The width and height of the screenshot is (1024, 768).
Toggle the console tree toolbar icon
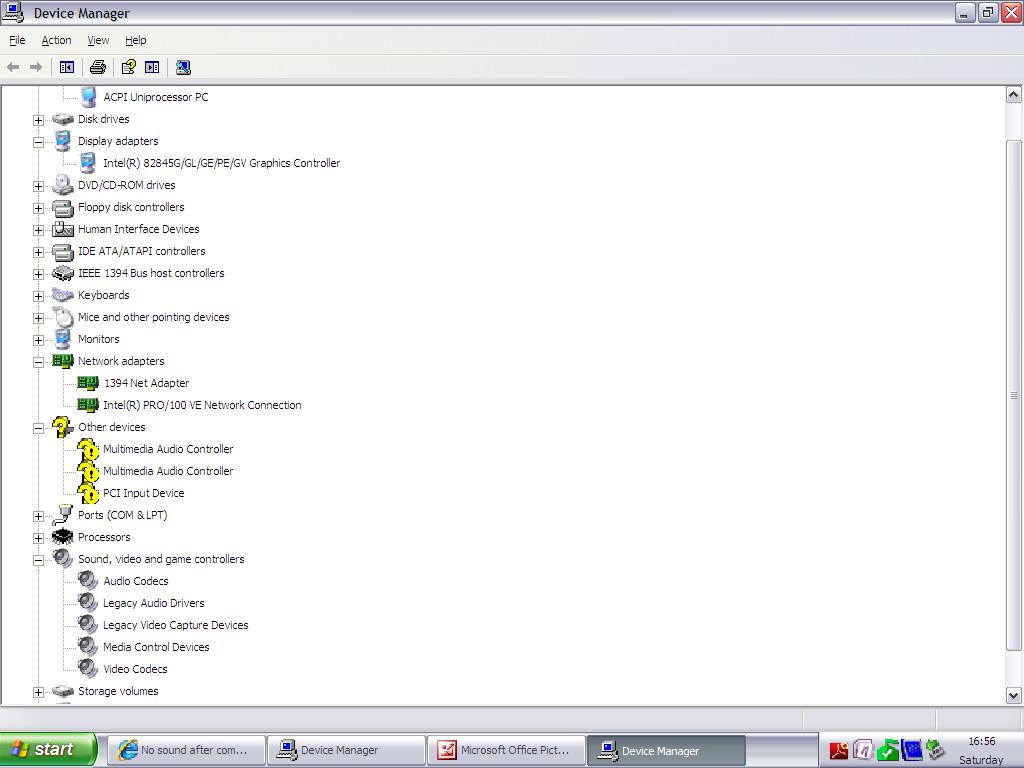pyautogui.click(x=67, y=67)
